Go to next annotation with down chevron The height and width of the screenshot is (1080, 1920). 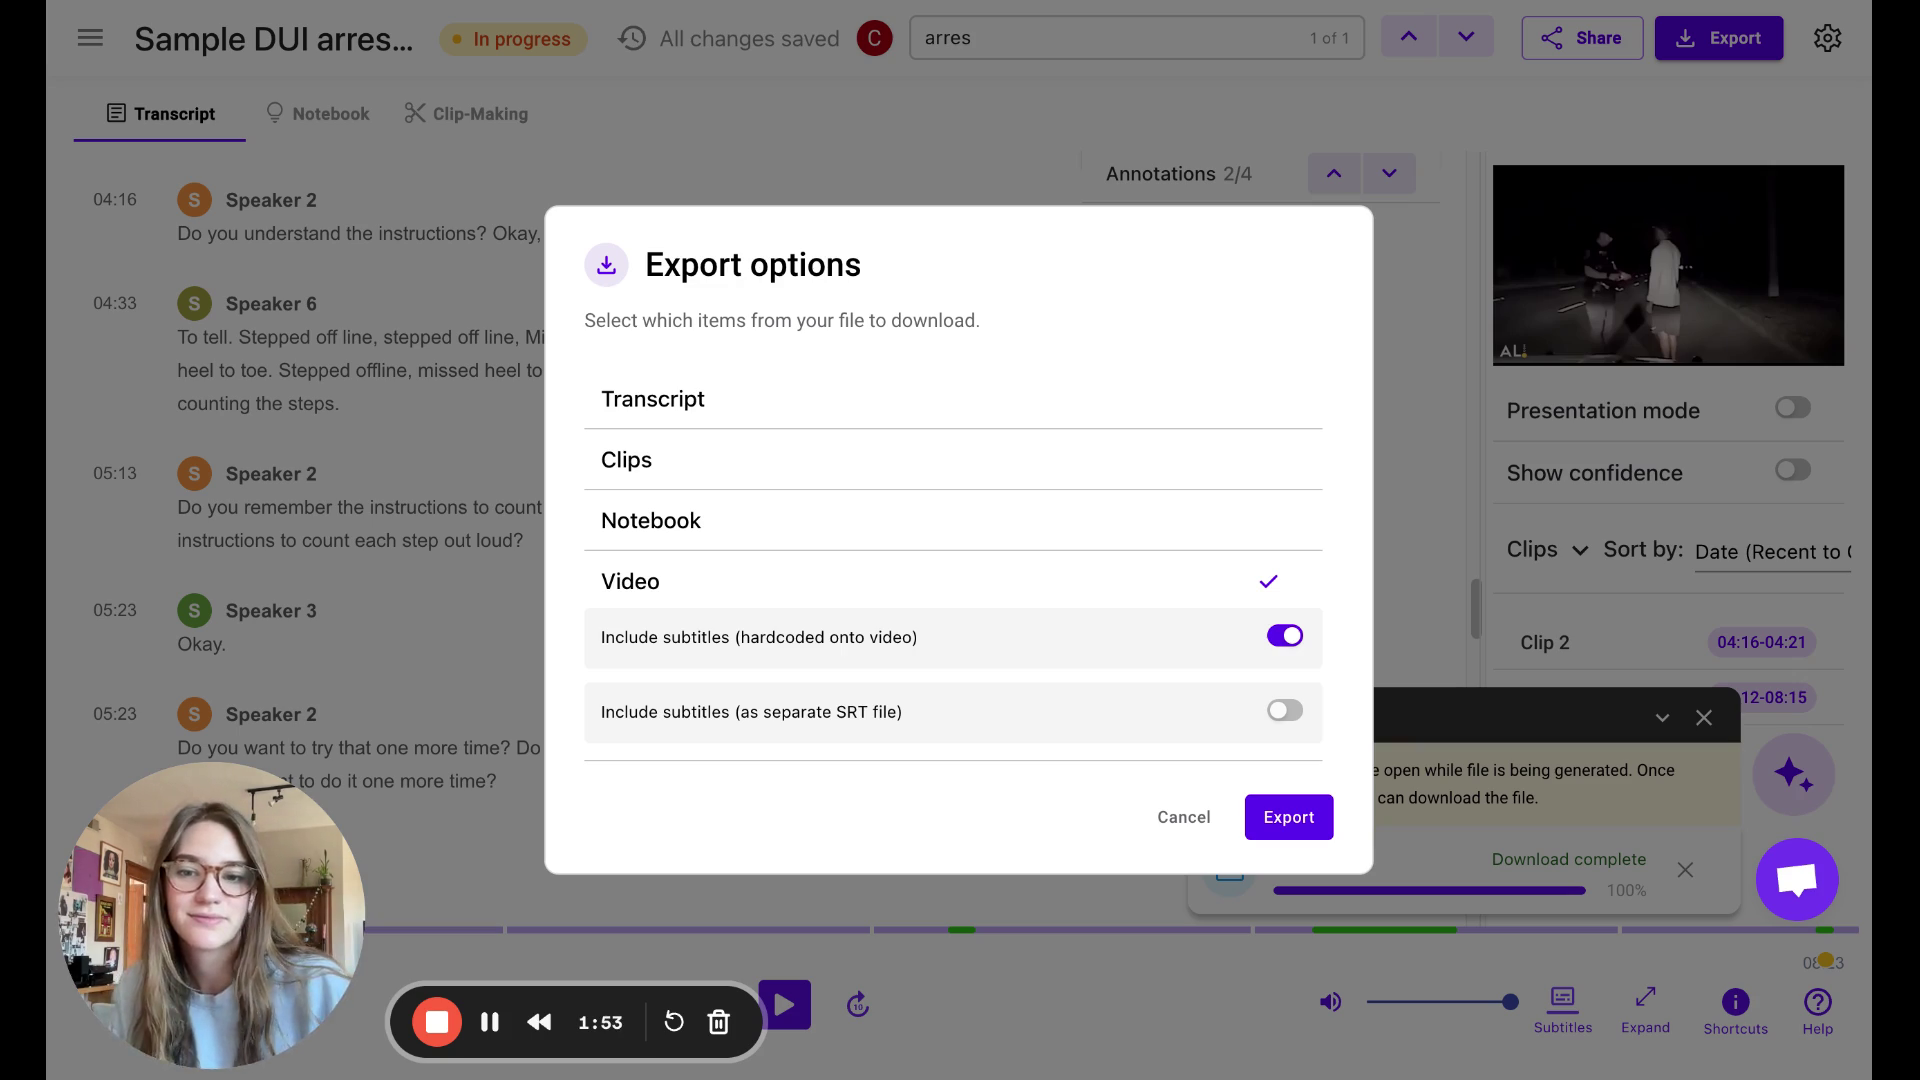click(1389, 174)
